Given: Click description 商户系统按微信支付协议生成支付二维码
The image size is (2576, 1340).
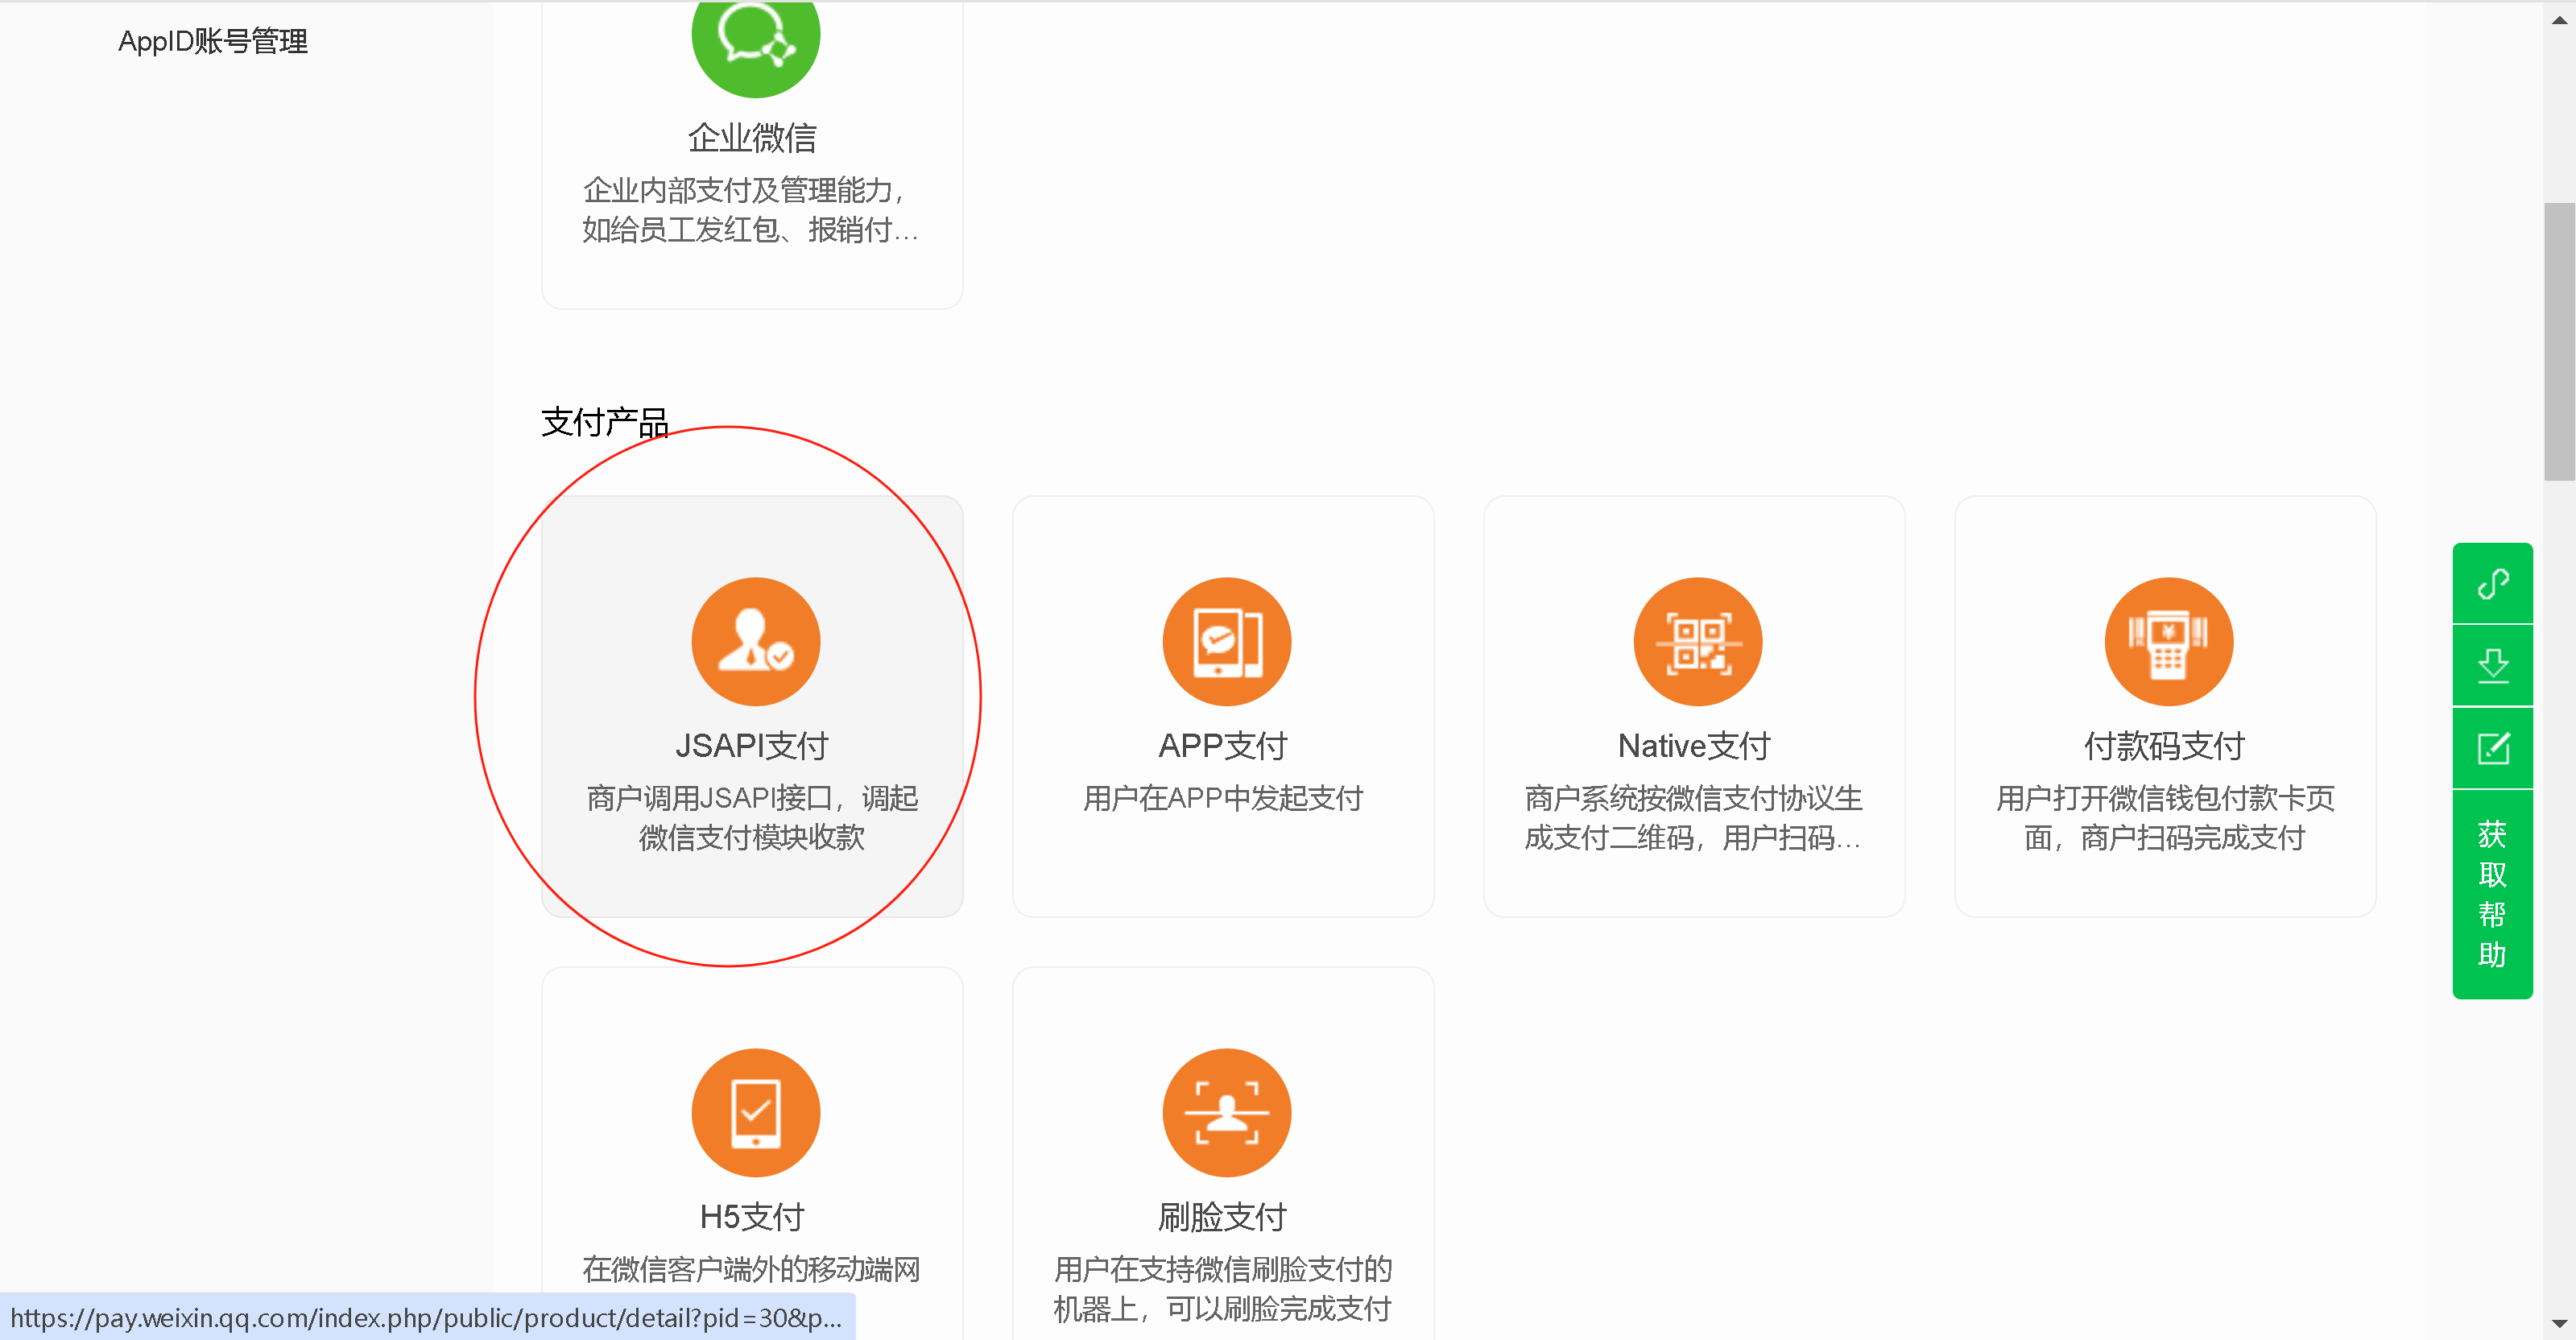Looking at the screenshot, I should tap(1694, 817).
